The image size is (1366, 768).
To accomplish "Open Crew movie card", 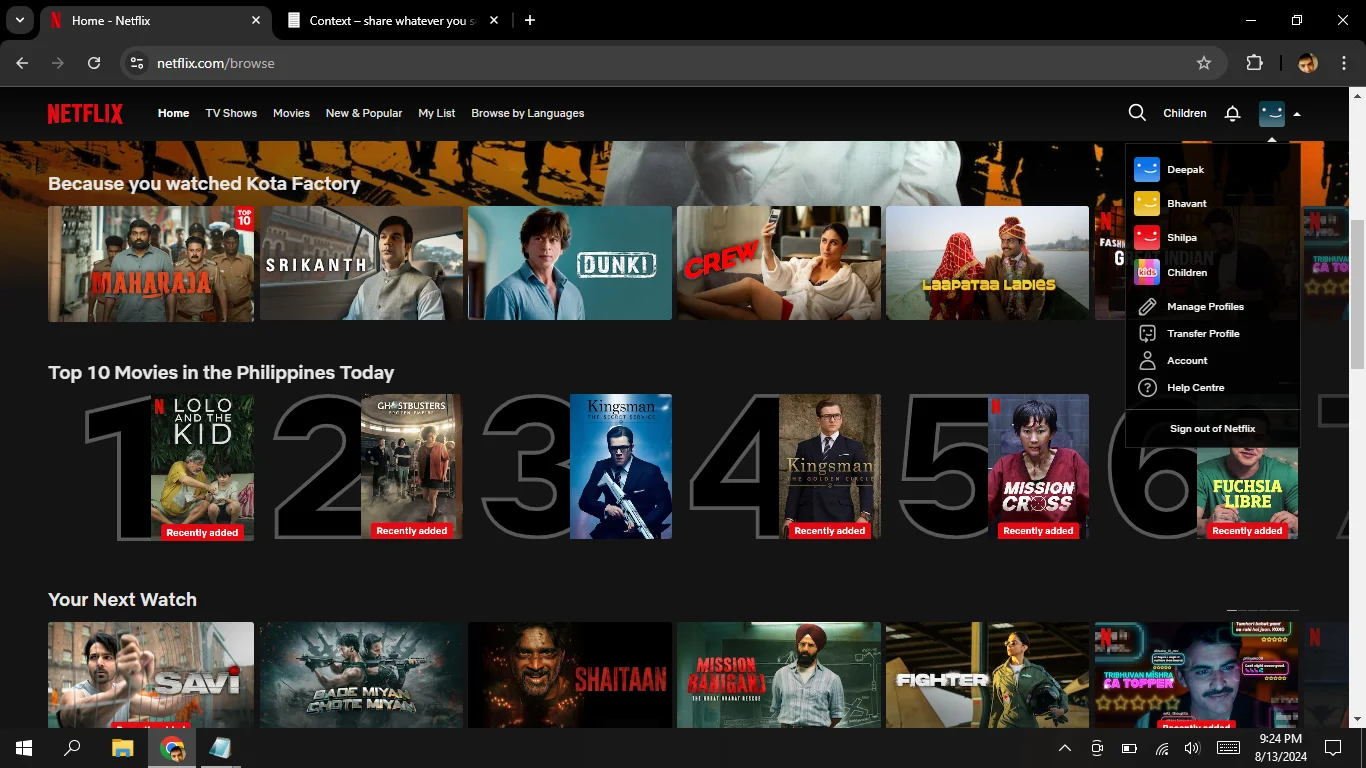I will click(x=779, y=263).
